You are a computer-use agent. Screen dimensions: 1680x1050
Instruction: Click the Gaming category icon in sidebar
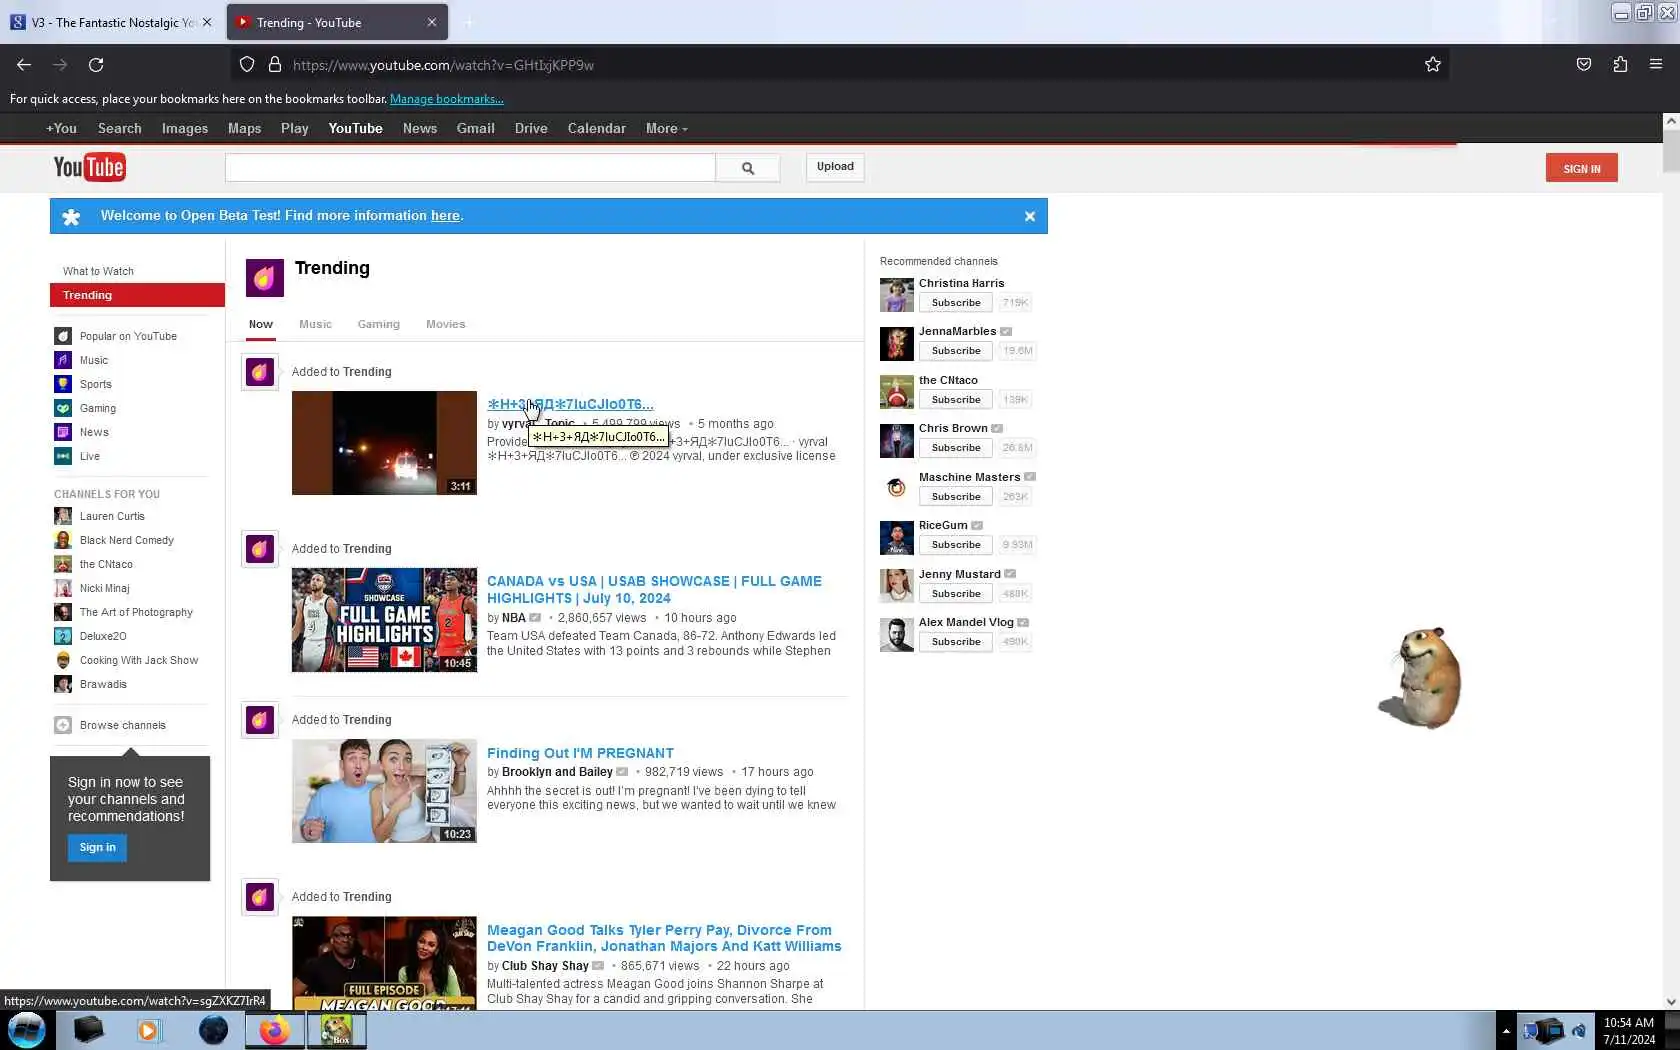pos(63,408)
